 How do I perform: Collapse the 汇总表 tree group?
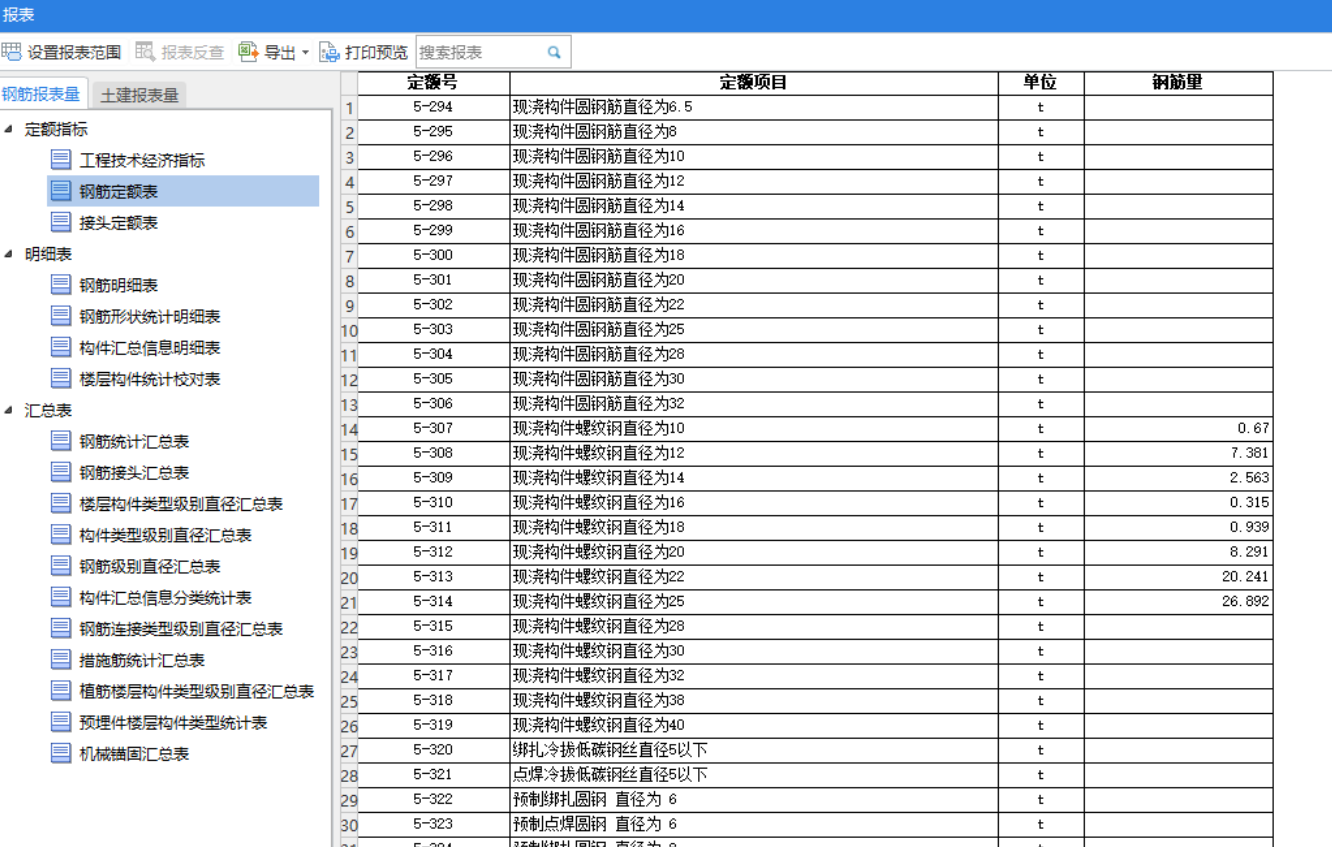[9, 409]
